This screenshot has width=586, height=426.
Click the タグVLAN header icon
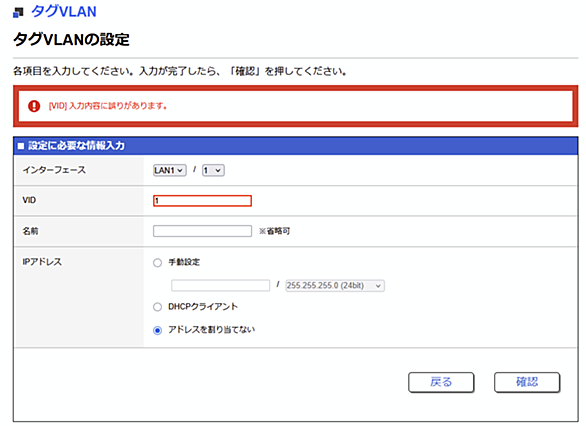point(18,13)
